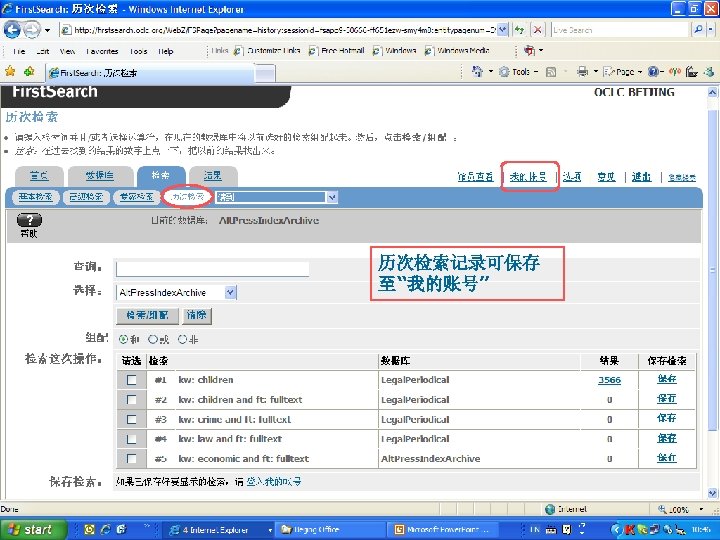This screenshot has height=540, width=720.
Task: Click the browser Back arrow button
Action: click(12, 30)
